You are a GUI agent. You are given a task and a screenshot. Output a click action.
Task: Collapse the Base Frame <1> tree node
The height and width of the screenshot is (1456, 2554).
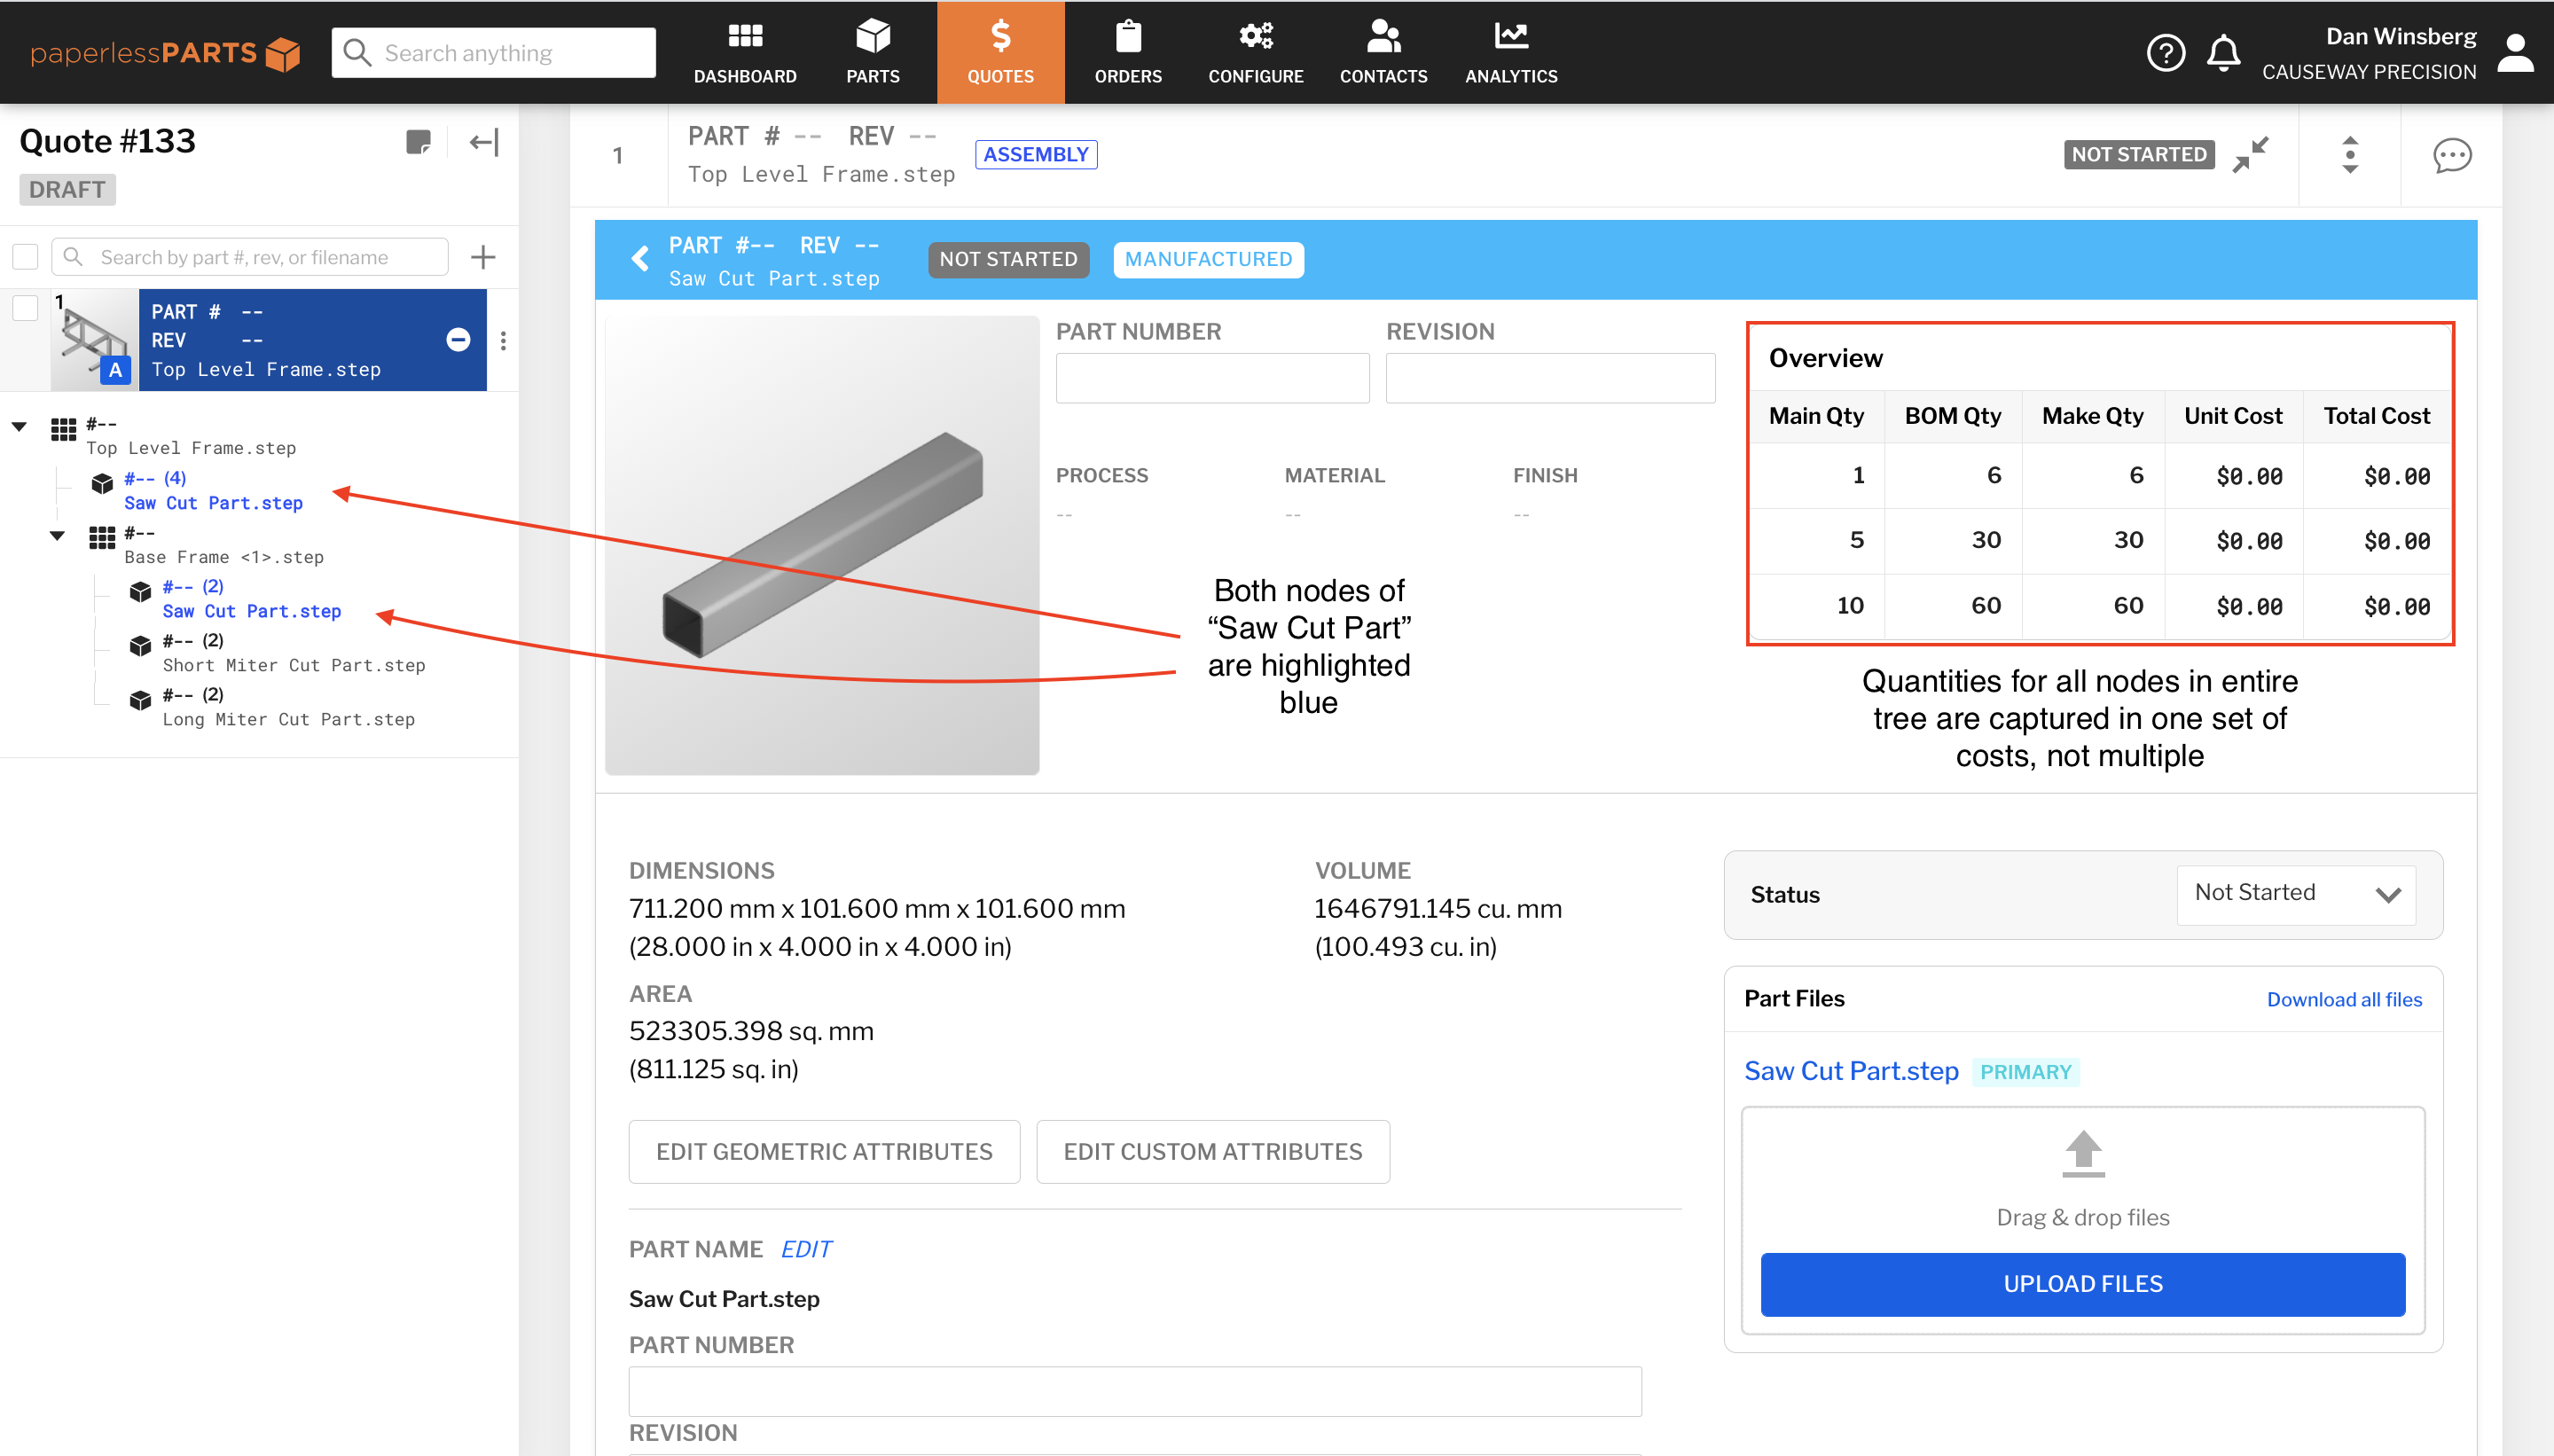[57, 536]
